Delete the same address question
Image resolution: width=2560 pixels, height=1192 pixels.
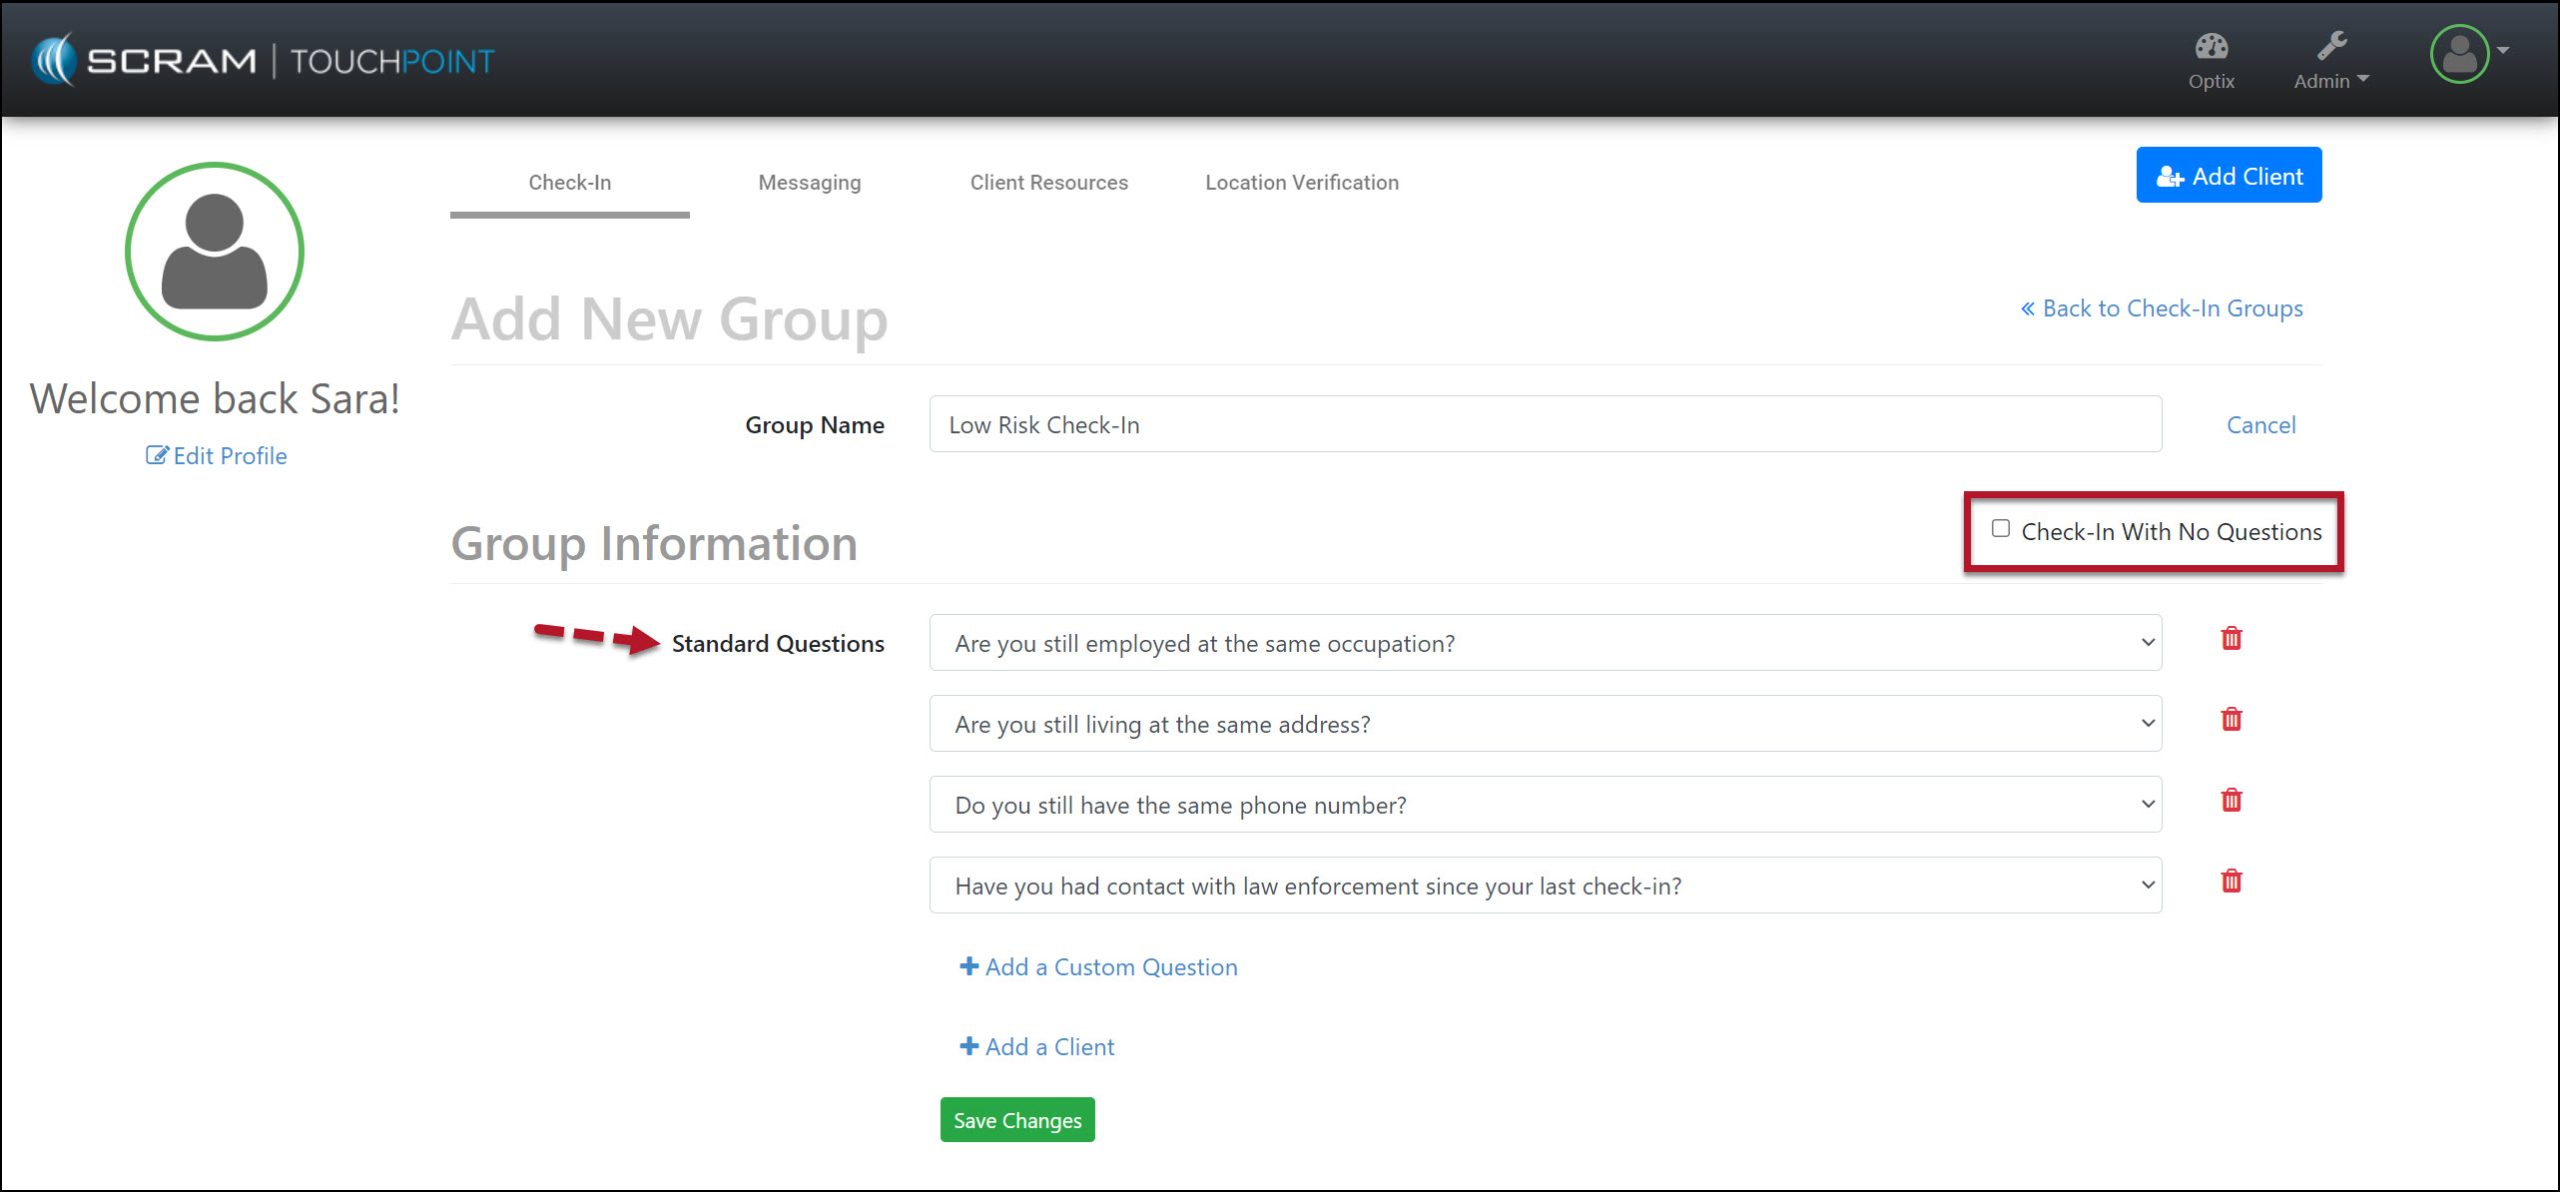point(2231,720)
